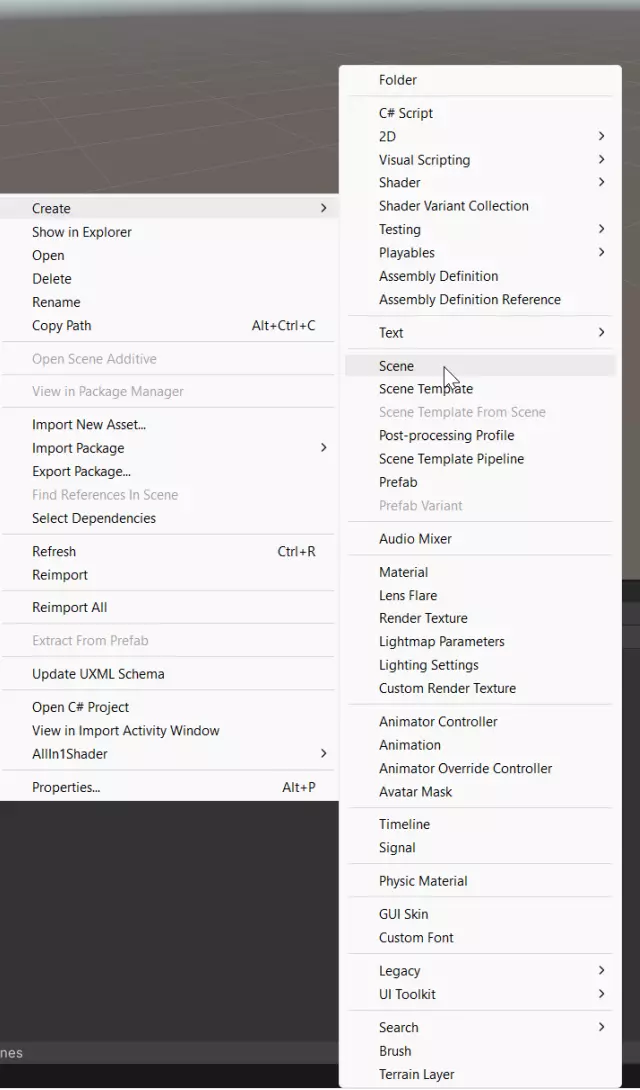Click Import New Asset entry
The image size is (640, 1090).
pos(89,425)
